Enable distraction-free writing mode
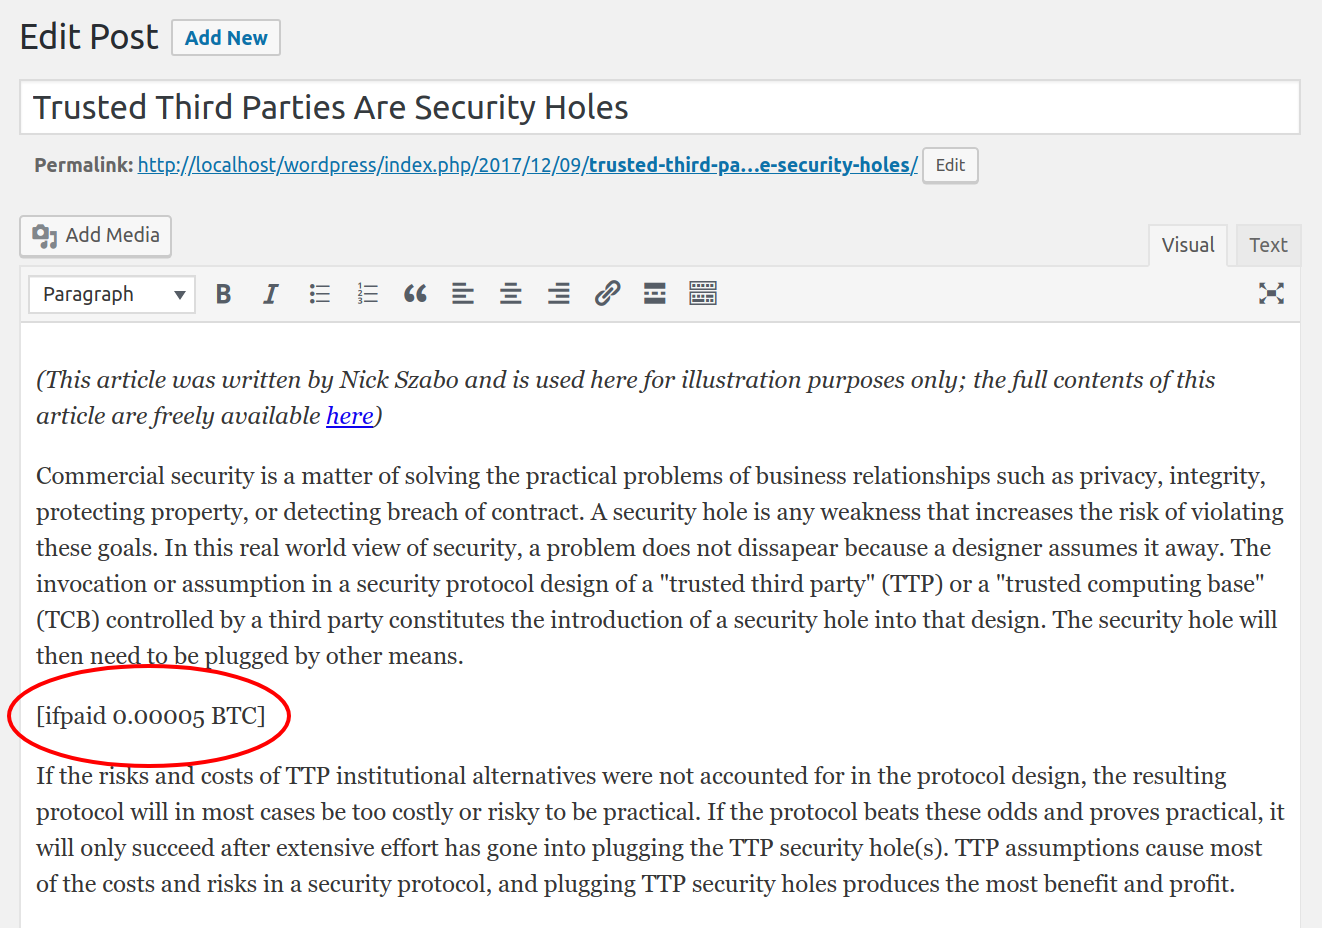 1271,294
